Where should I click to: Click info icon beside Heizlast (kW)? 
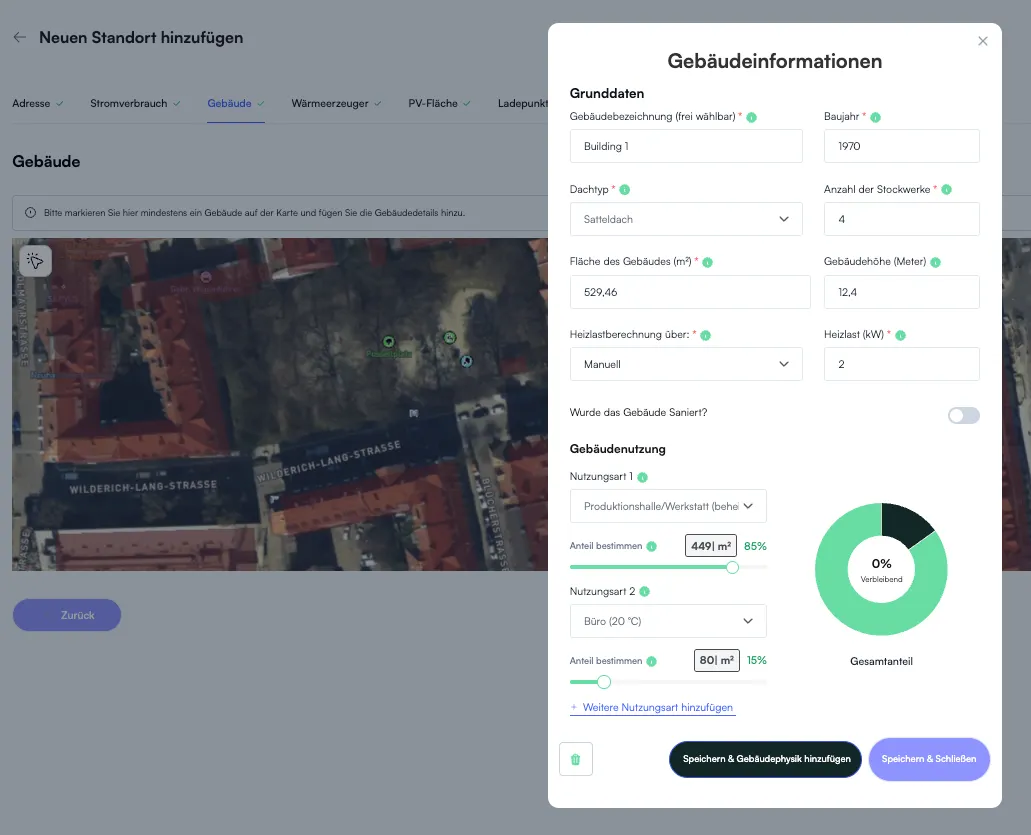tap(901, 335)
